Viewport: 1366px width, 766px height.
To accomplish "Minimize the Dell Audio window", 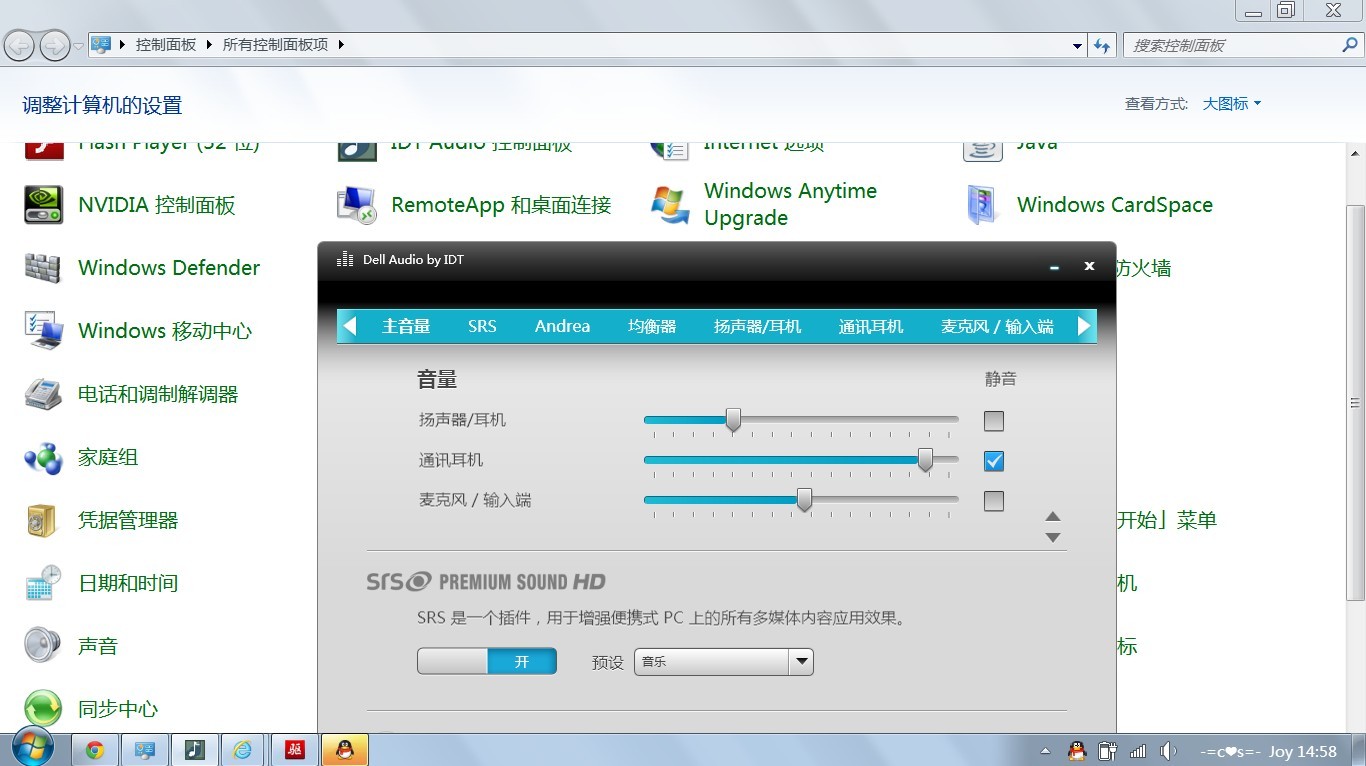I will click(x=1054, y=267).
